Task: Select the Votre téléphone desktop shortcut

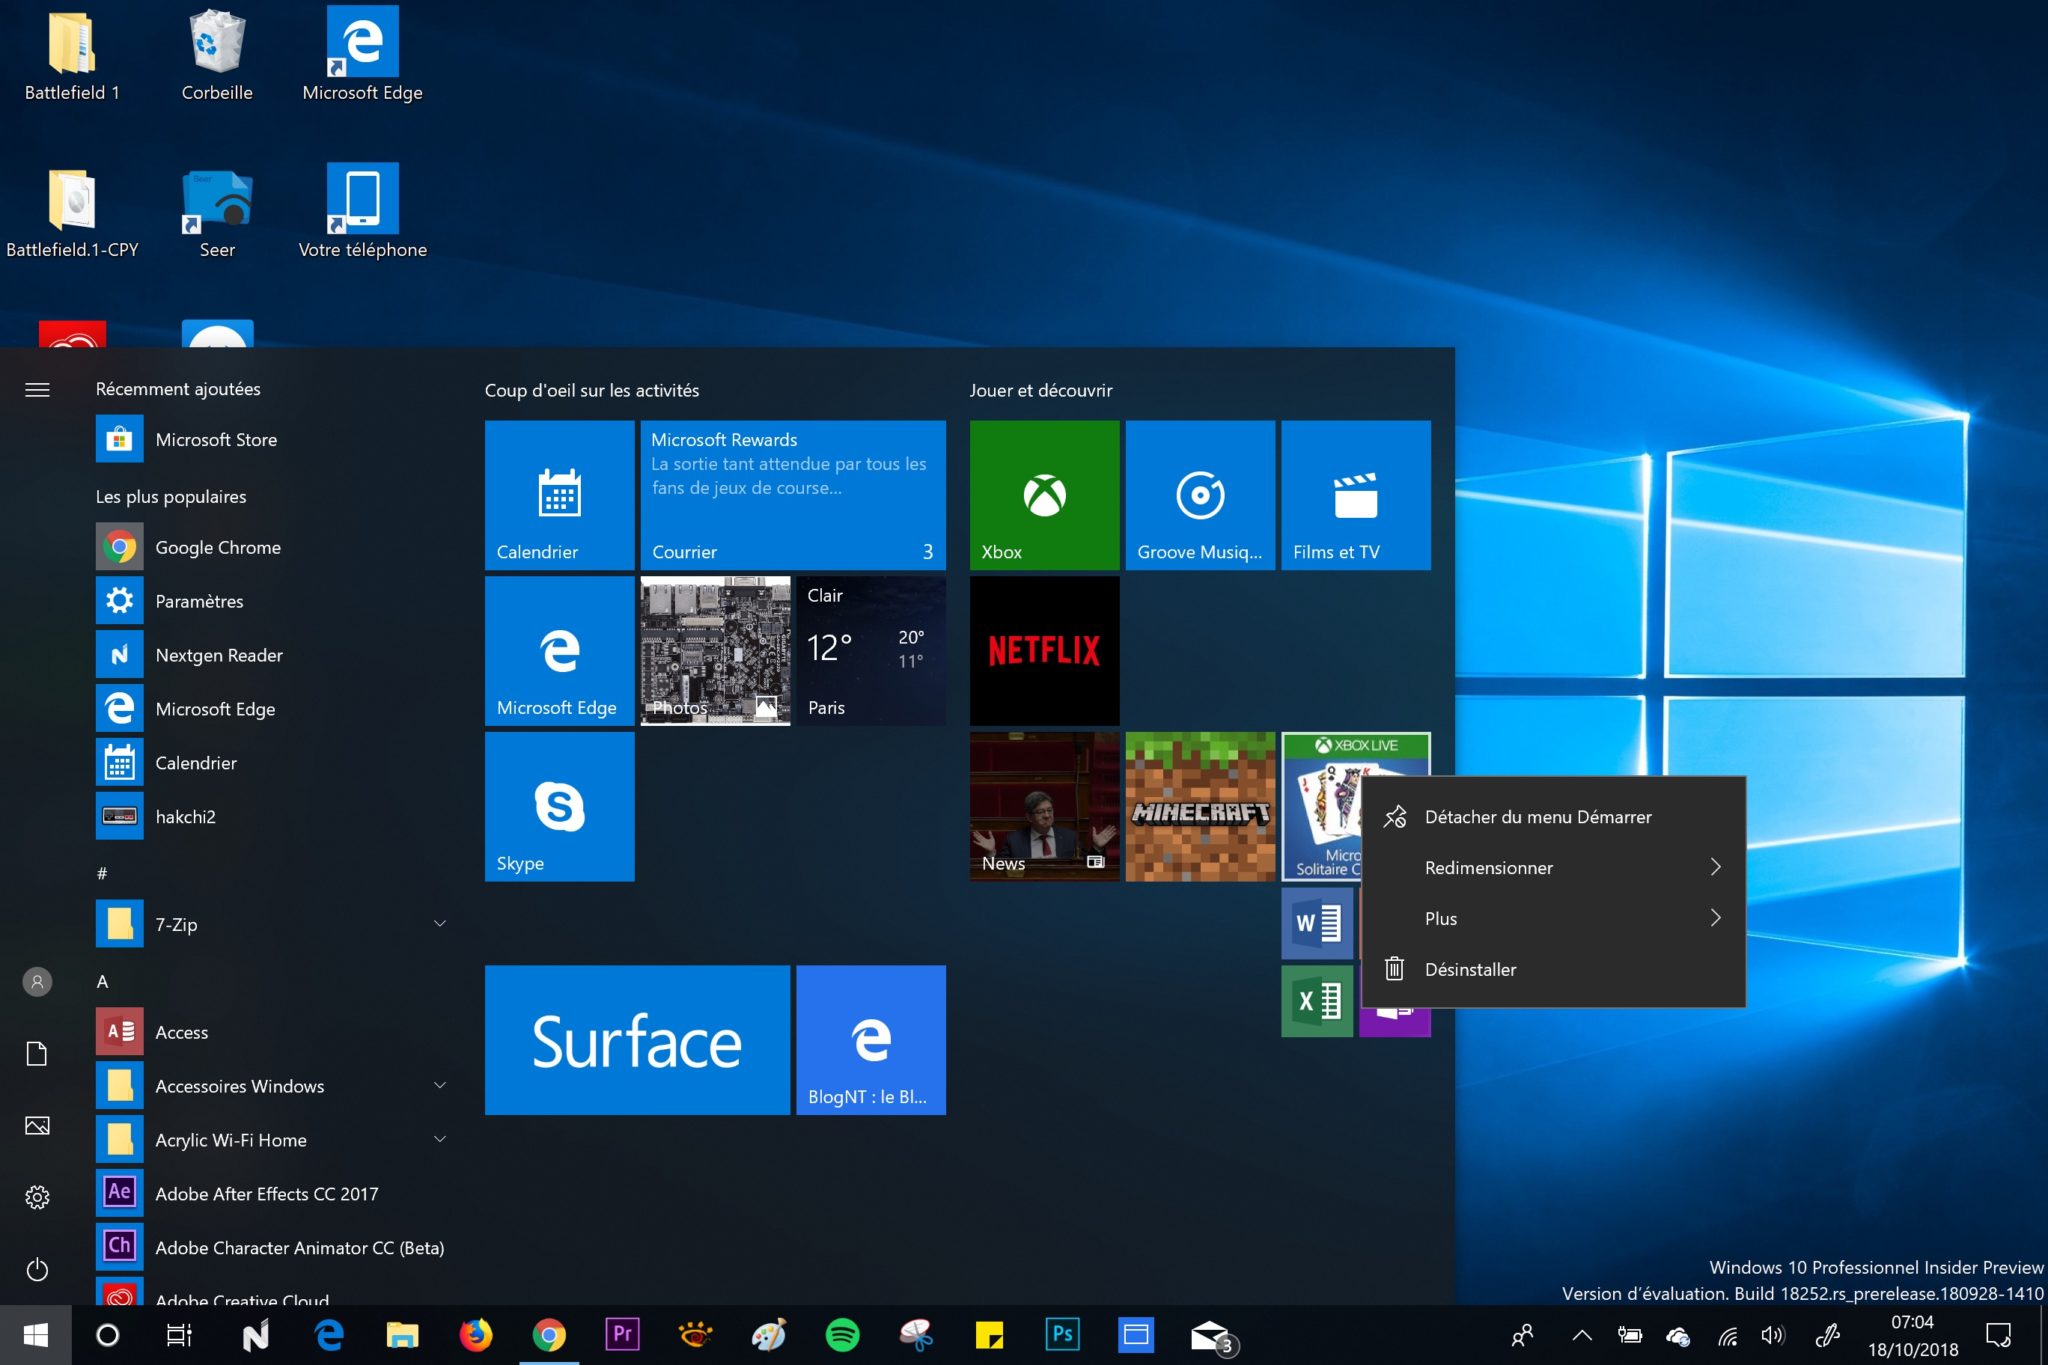Action: (362, 212)
